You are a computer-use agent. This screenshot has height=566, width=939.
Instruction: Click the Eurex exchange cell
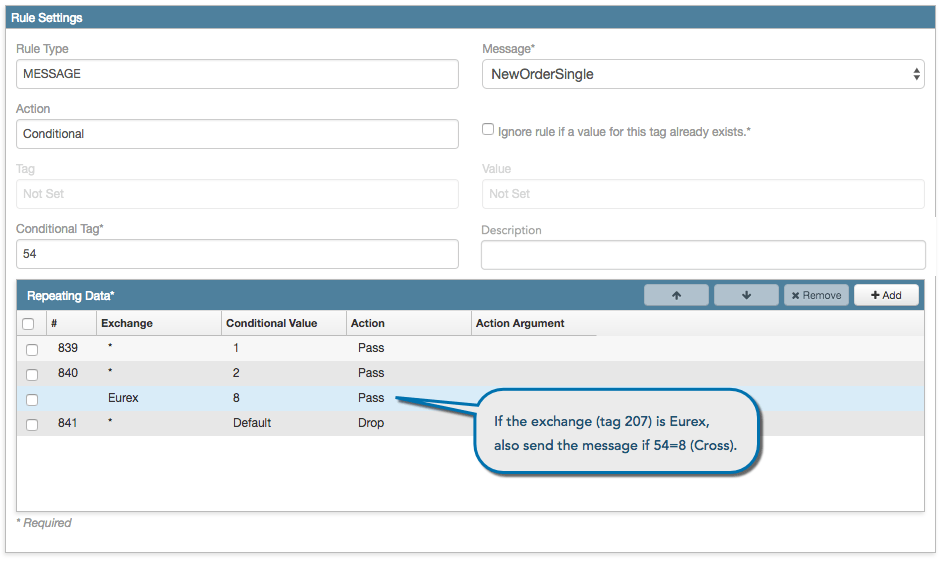[x=123, y=398]
